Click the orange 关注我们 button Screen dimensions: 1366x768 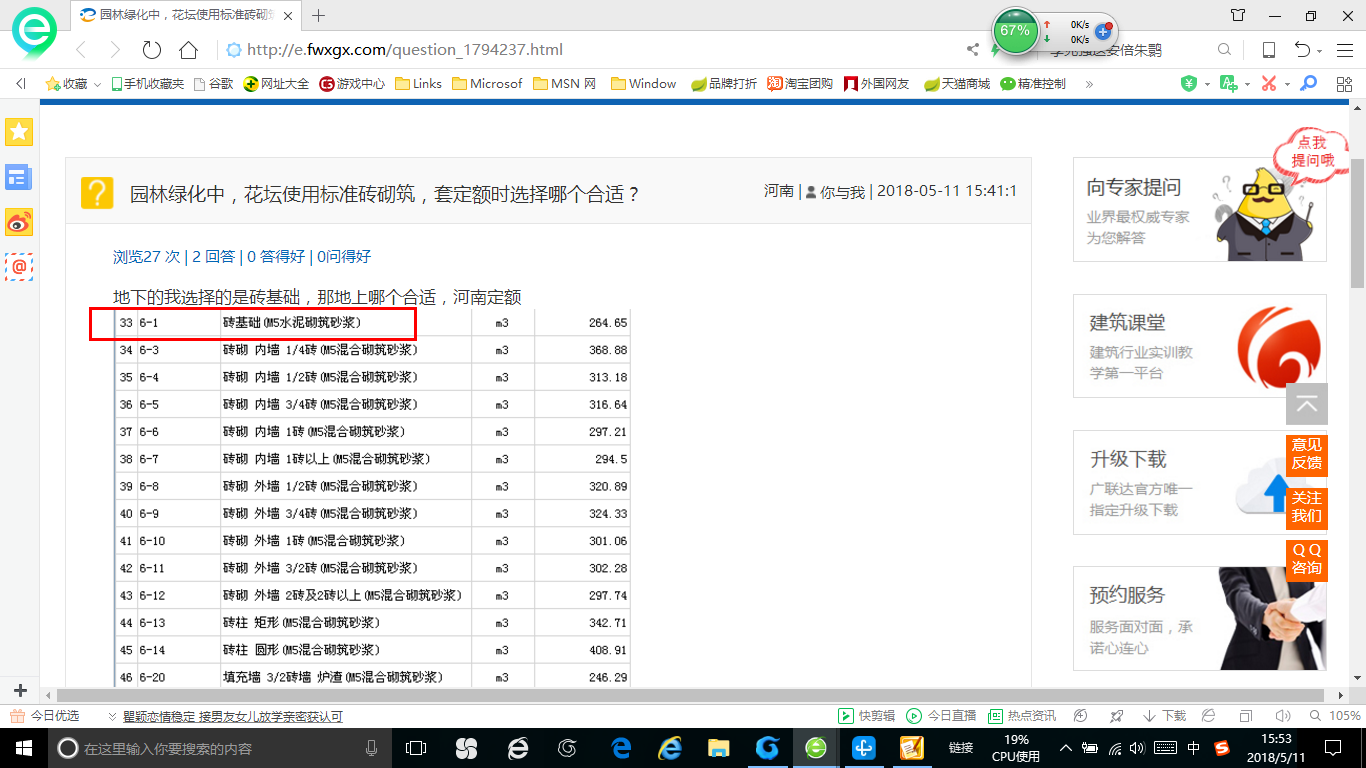[x=1307, y=507]
